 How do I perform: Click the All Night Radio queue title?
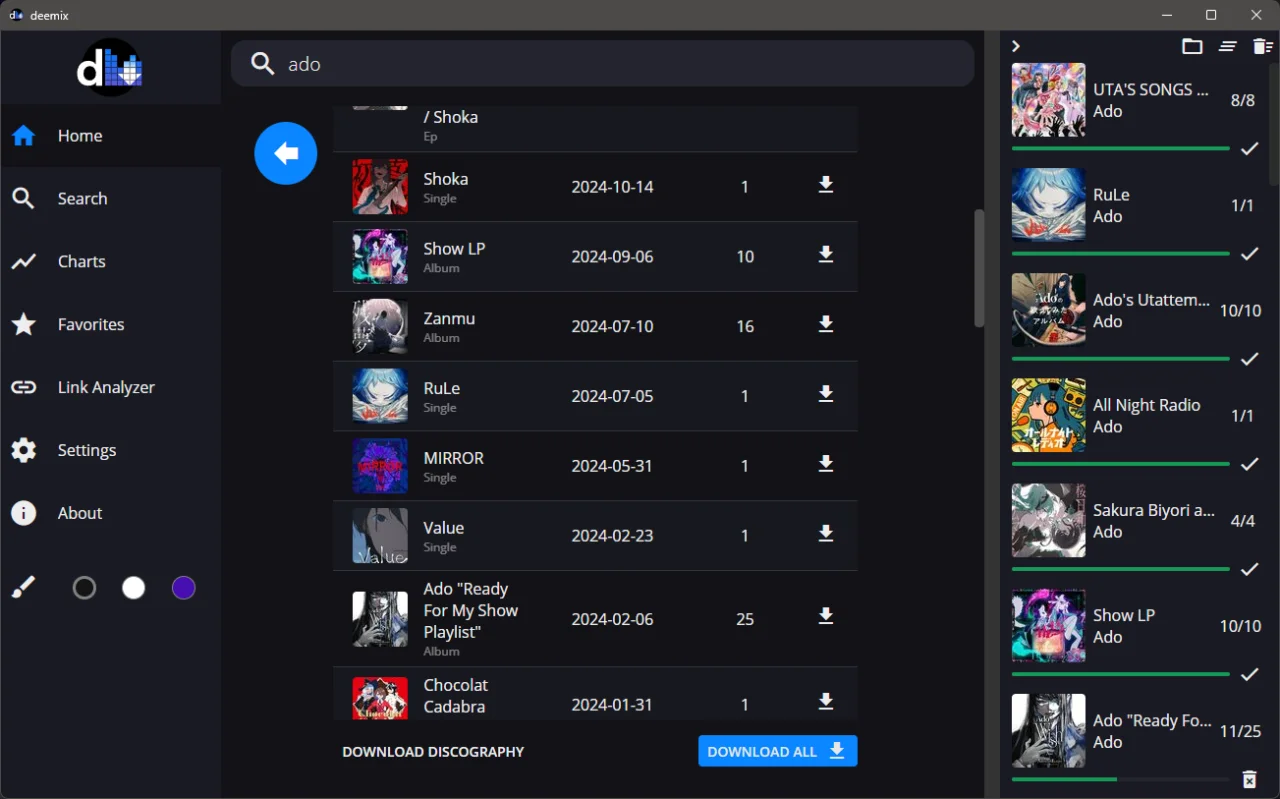(1146, 405)
